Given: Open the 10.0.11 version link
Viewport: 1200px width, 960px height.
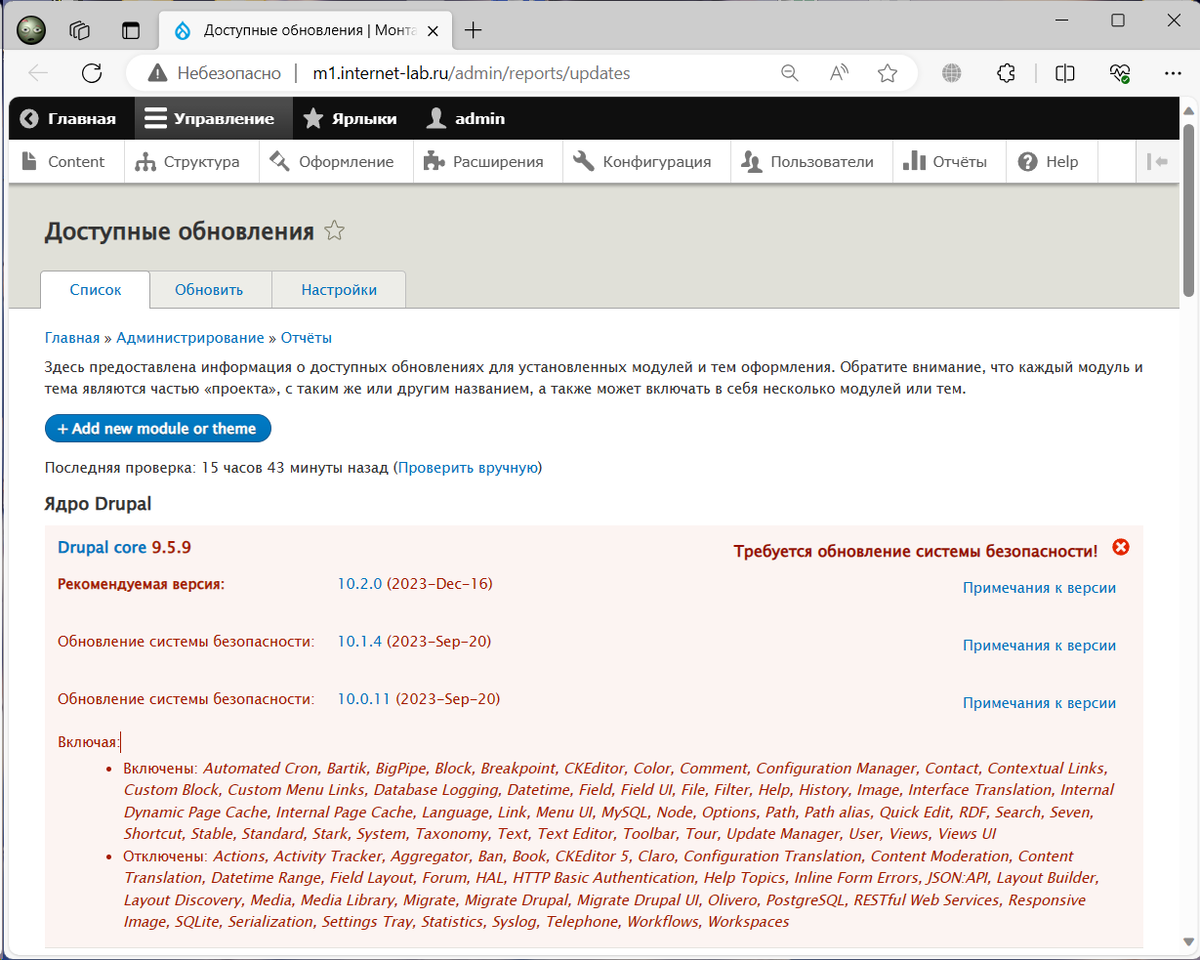Looking at the screenshot, I should (365, 699).
